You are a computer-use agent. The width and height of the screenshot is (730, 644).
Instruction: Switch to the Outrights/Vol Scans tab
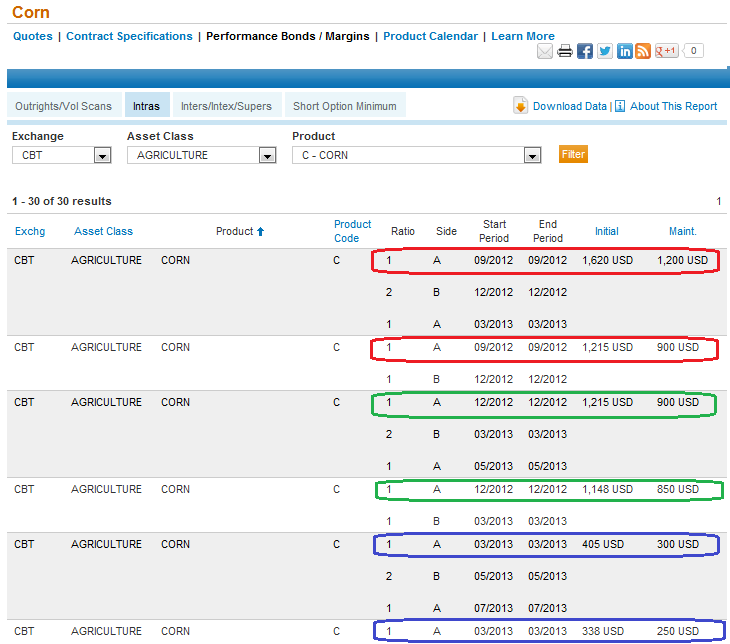[x=64, y=106]
